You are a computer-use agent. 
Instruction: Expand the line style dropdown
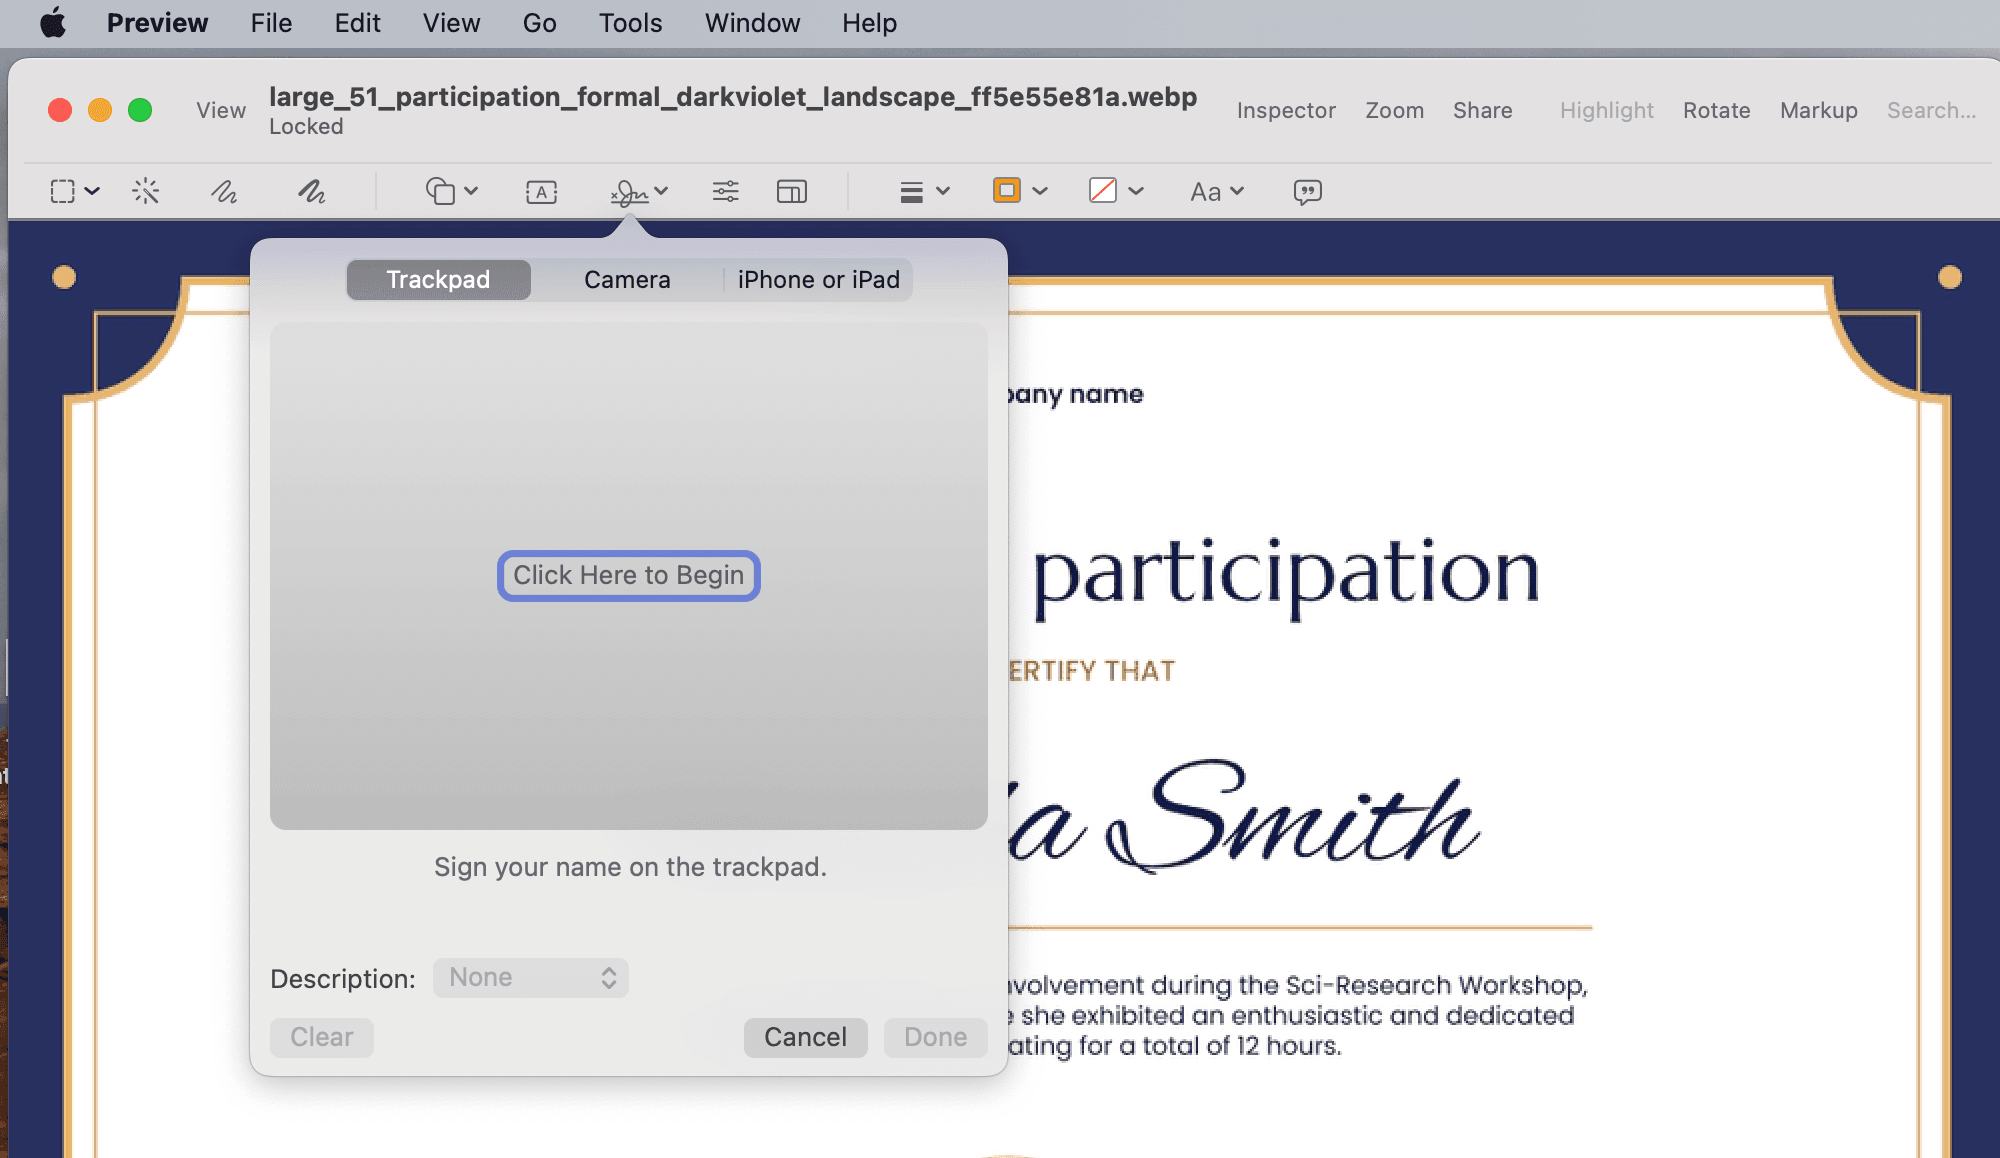(x=922, y=191)
